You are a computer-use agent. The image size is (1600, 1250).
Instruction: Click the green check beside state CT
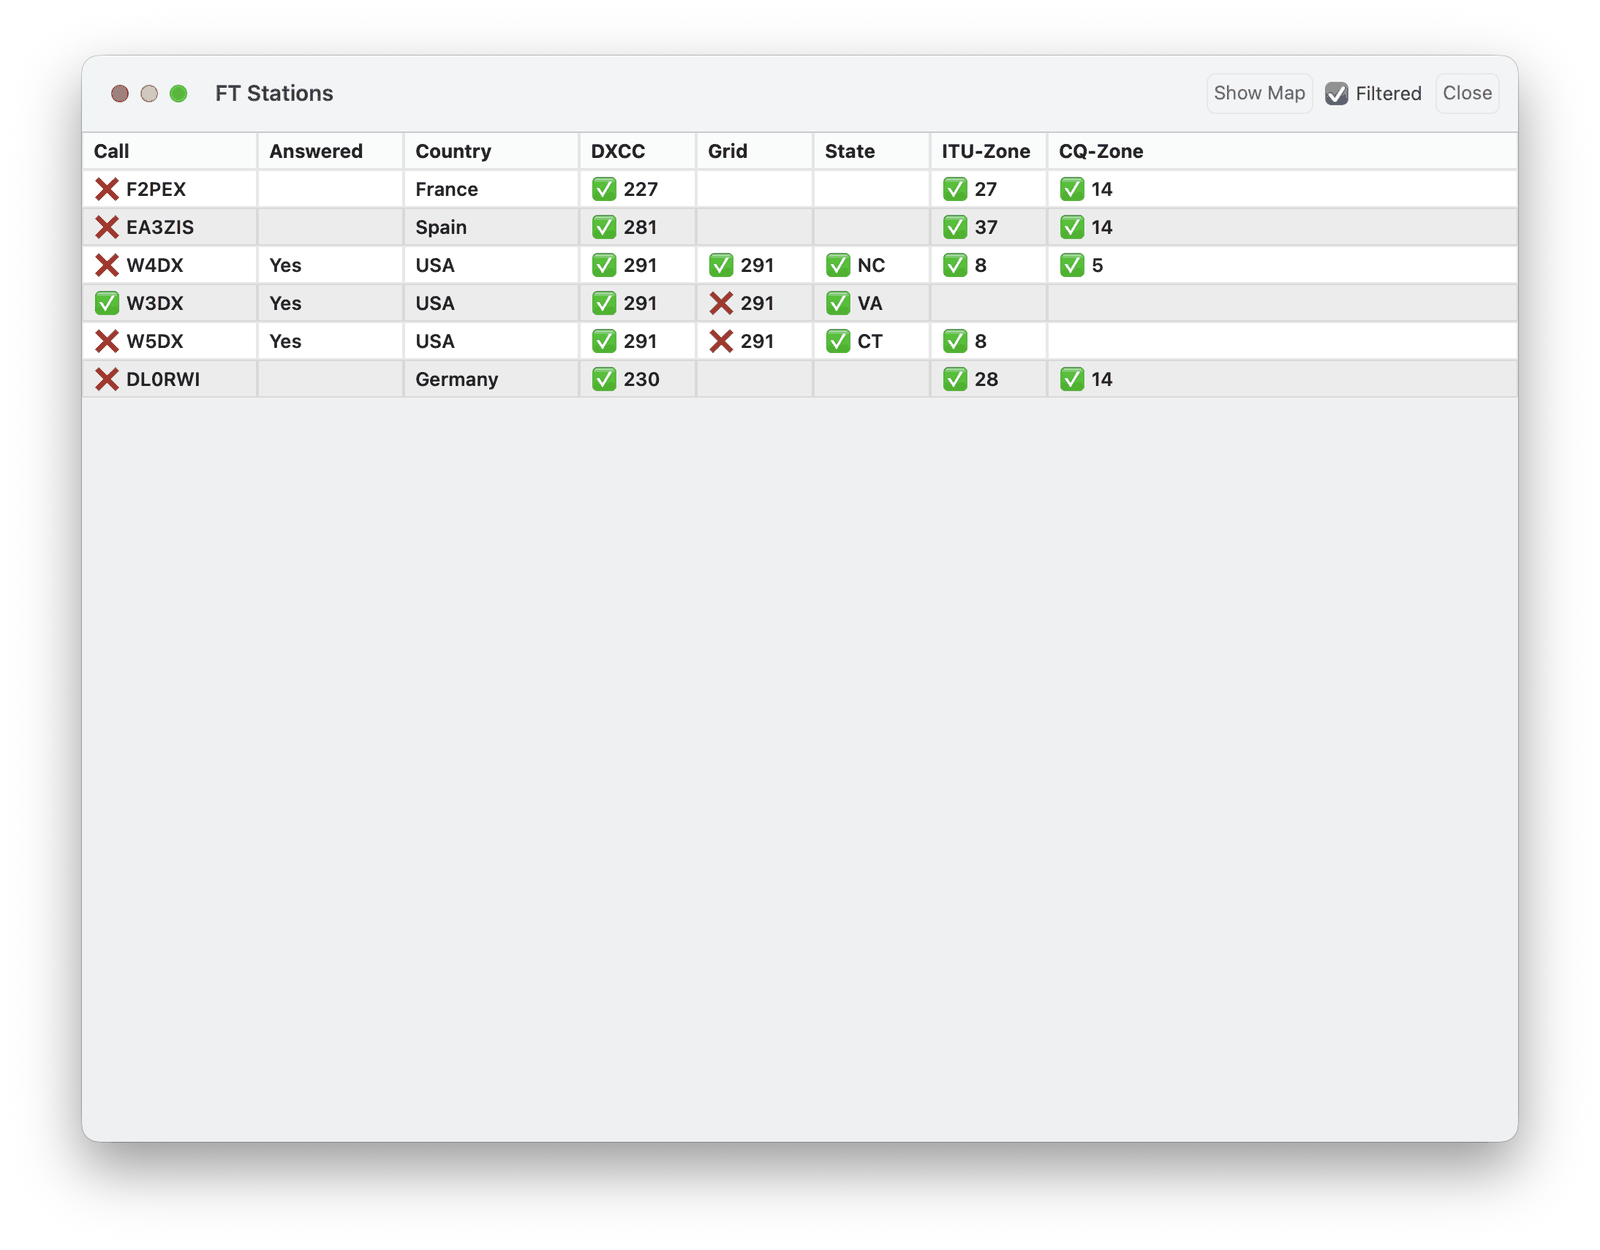(838, 341)
